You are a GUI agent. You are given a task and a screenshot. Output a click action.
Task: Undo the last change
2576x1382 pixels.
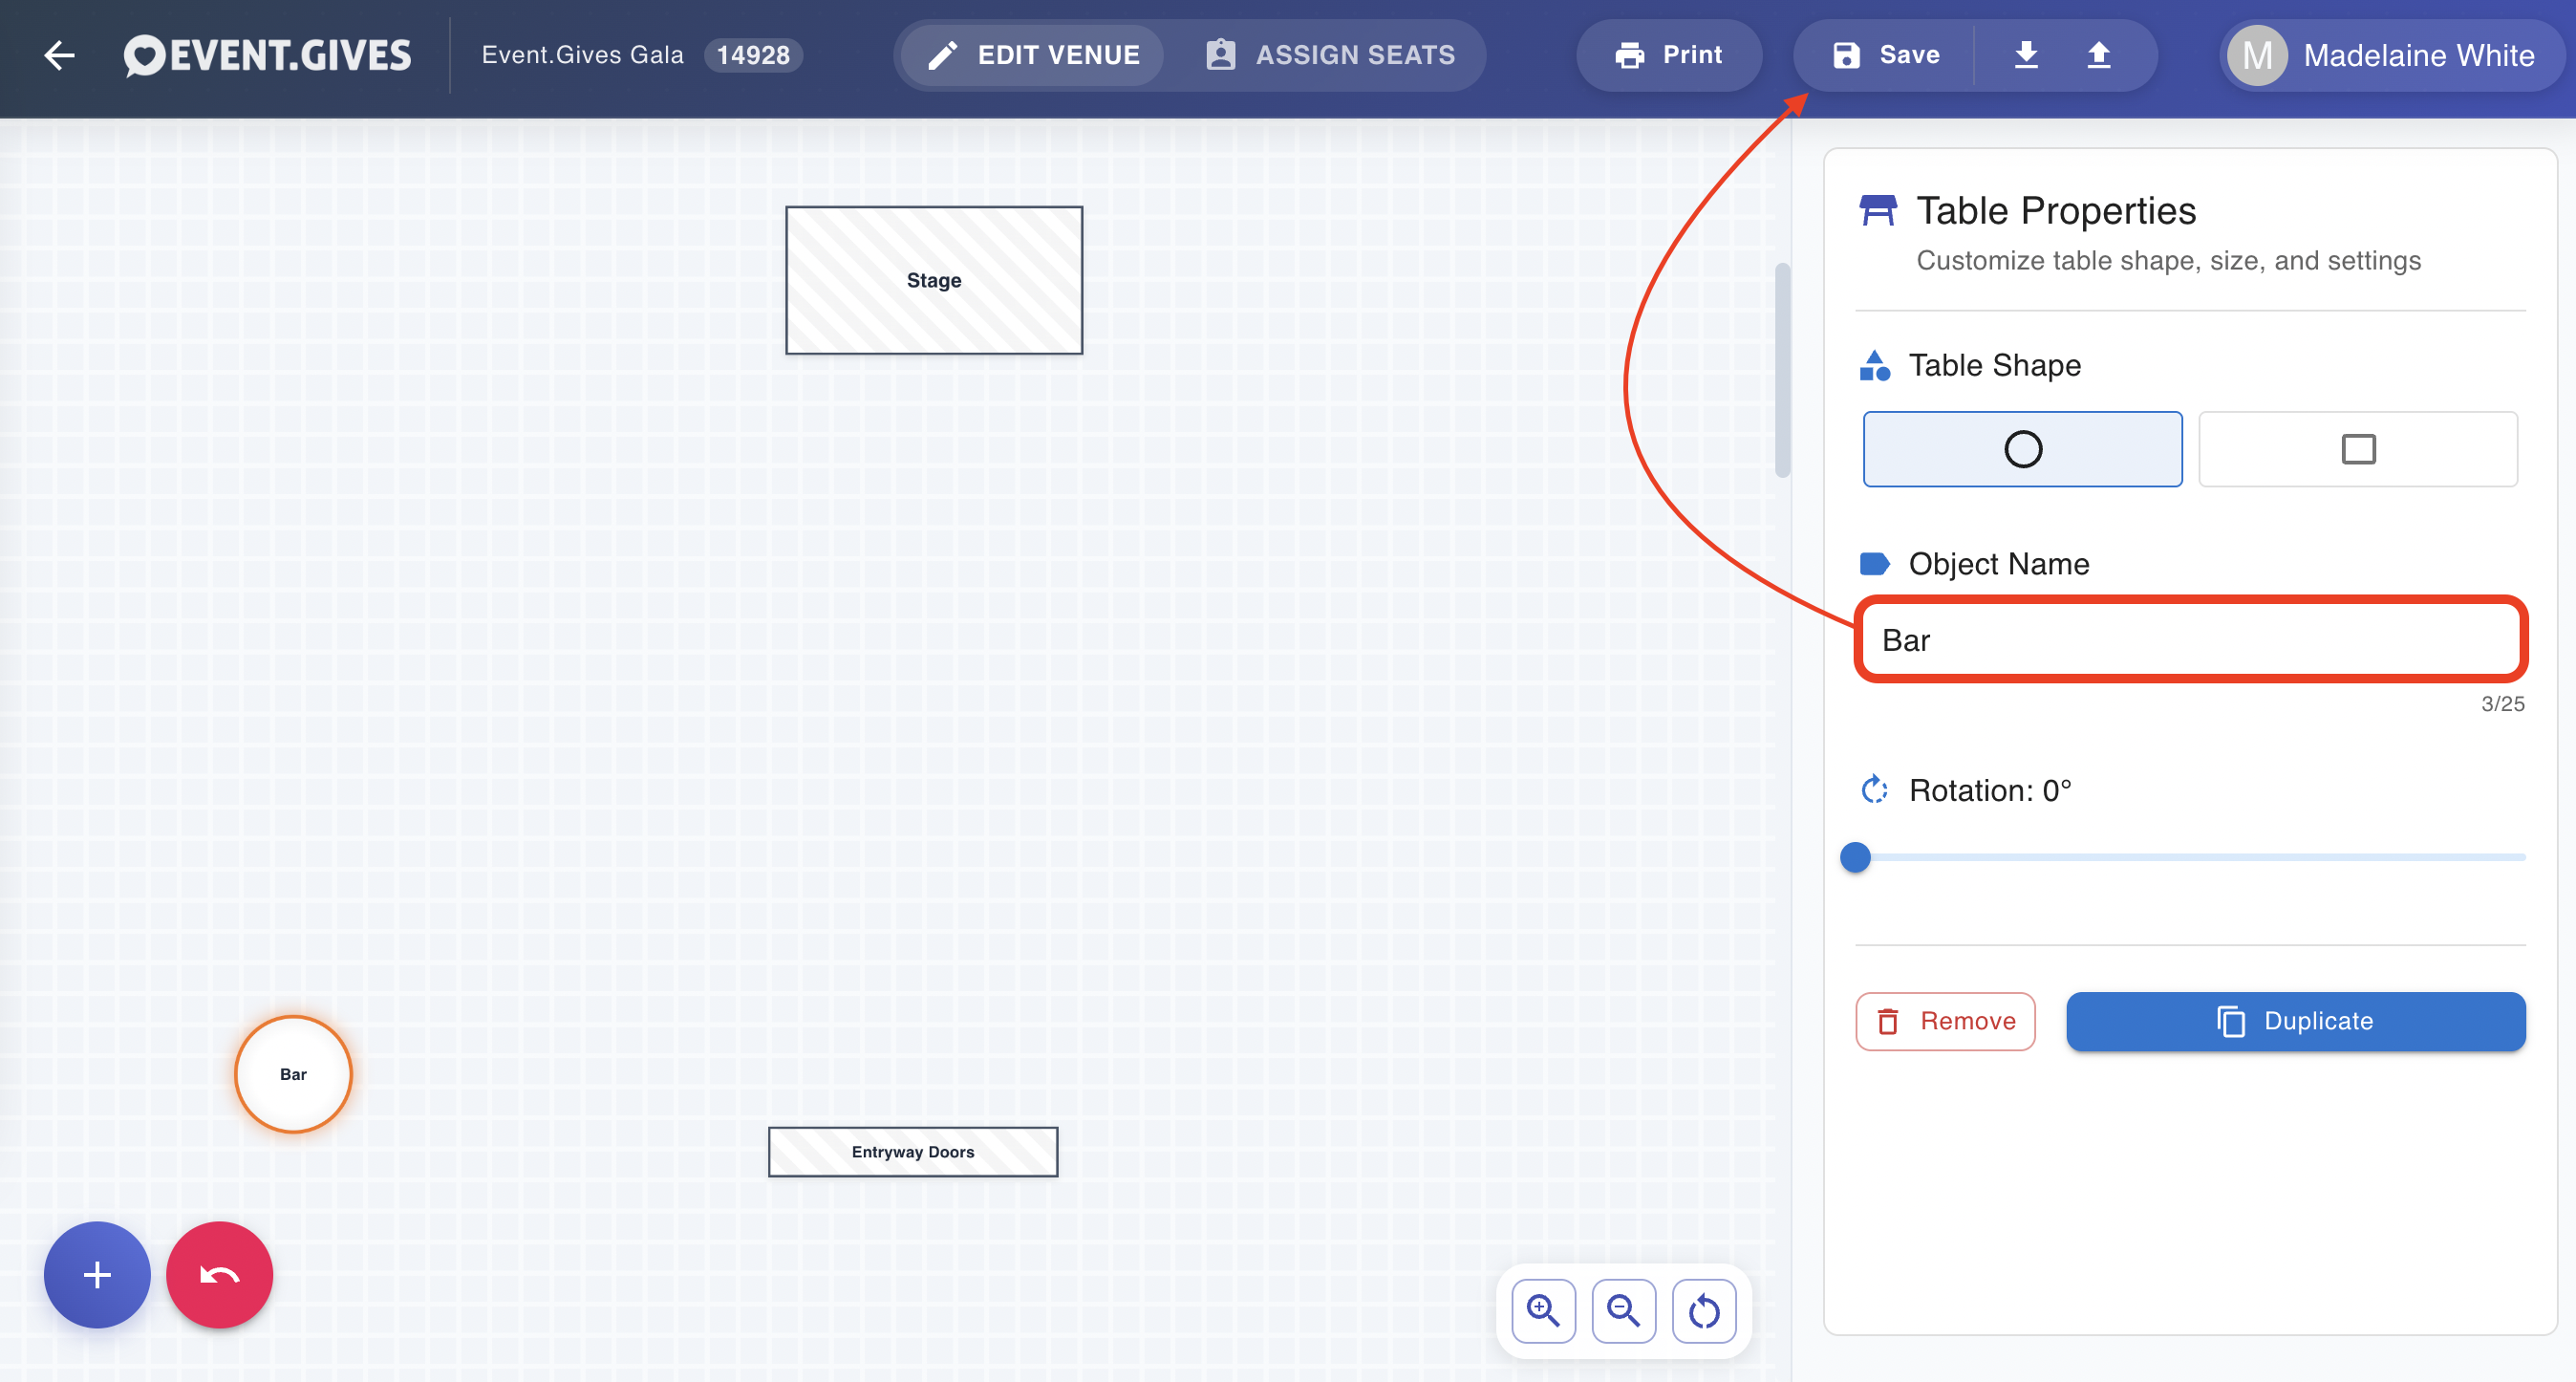[x=219, y=1275]
